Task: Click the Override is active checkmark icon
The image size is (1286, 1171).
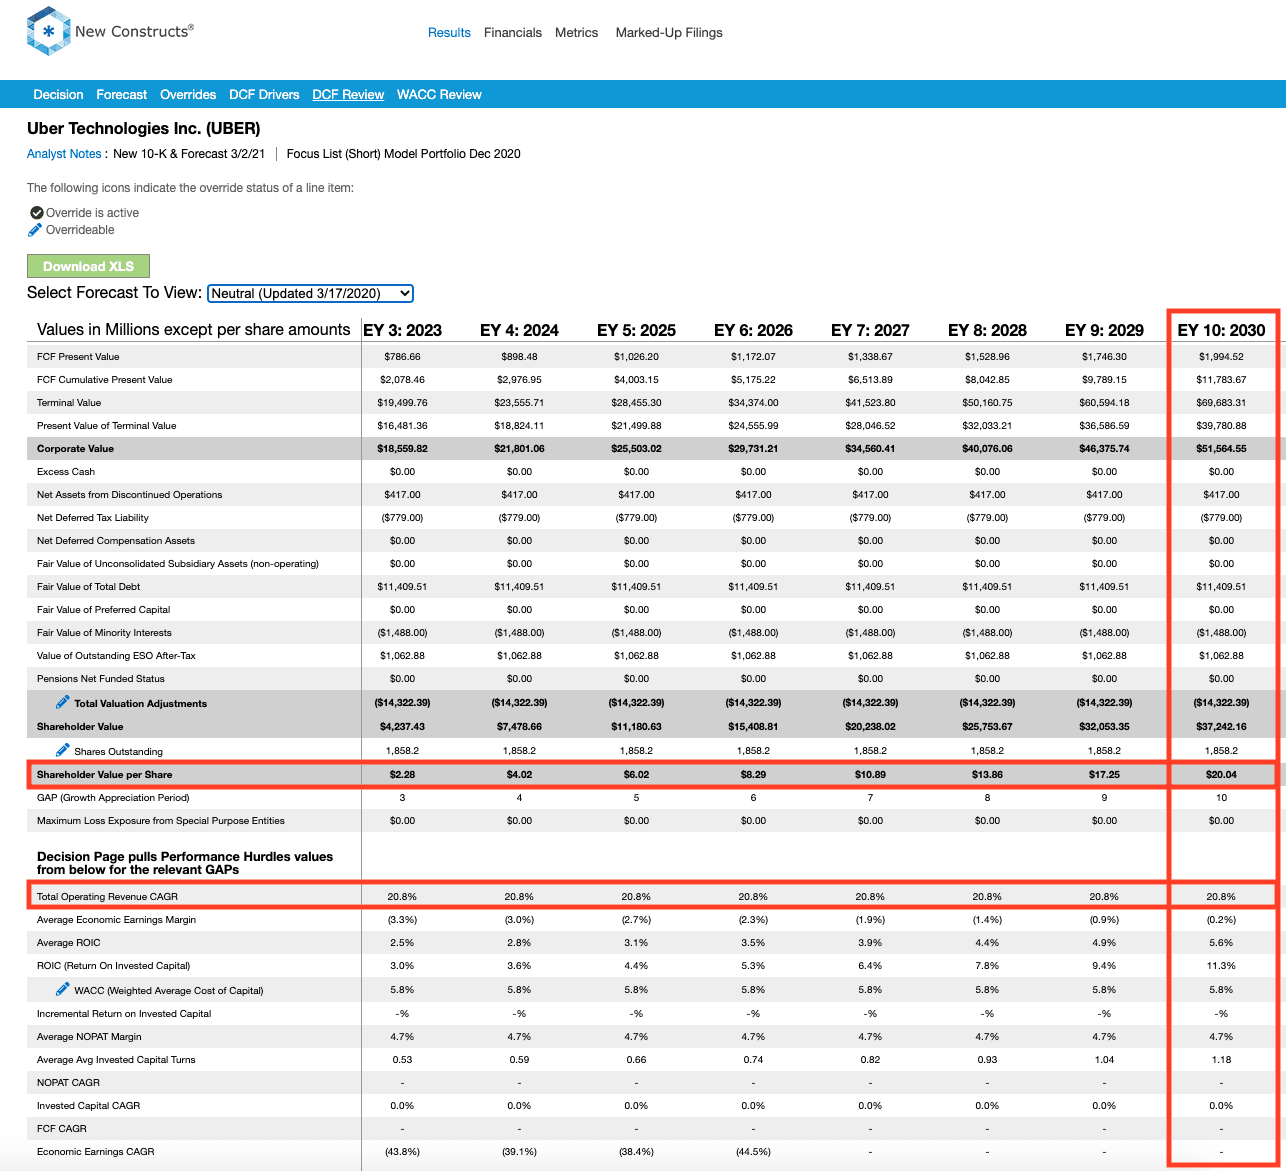Action: coord(37,213)
